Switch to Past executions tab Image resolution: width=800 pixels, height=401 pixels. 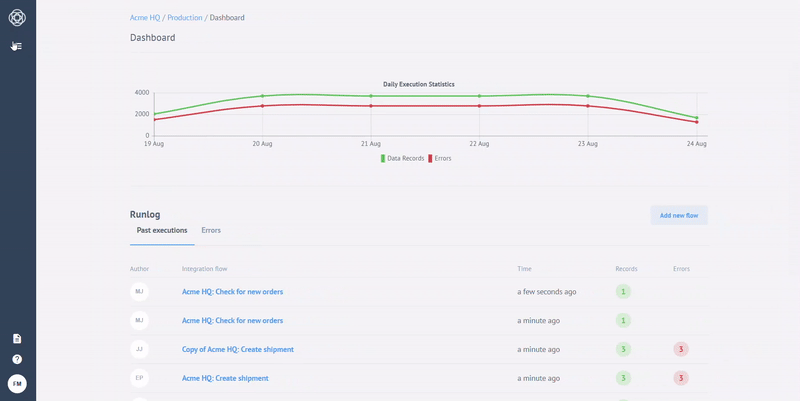[162, 230]
